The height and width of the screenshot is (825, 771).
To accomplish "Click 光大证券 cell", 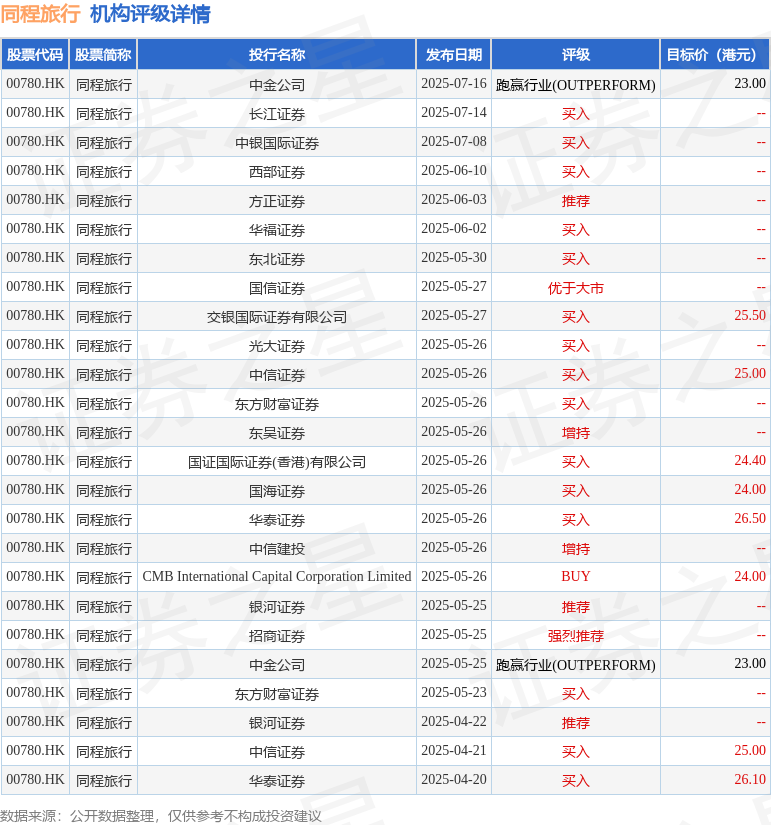I will 277,346.
